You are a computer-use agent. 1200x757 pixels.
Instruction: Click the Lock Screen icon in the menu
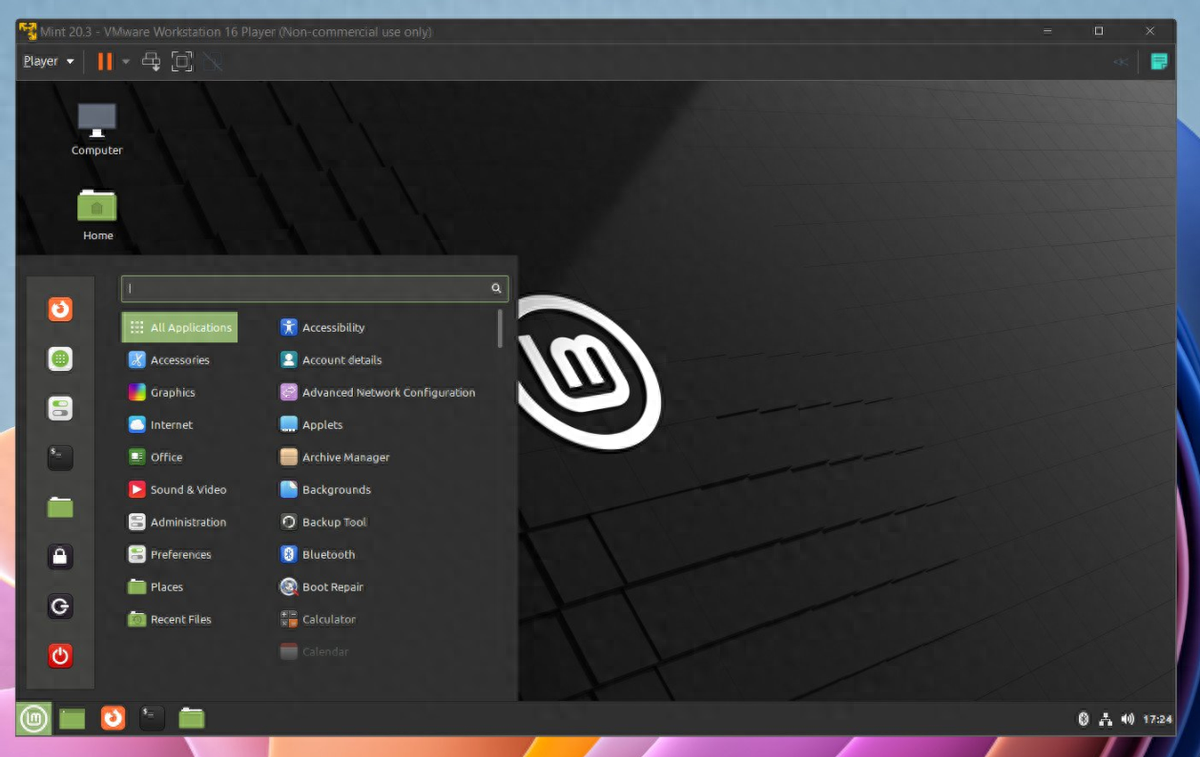click(60, 557)
